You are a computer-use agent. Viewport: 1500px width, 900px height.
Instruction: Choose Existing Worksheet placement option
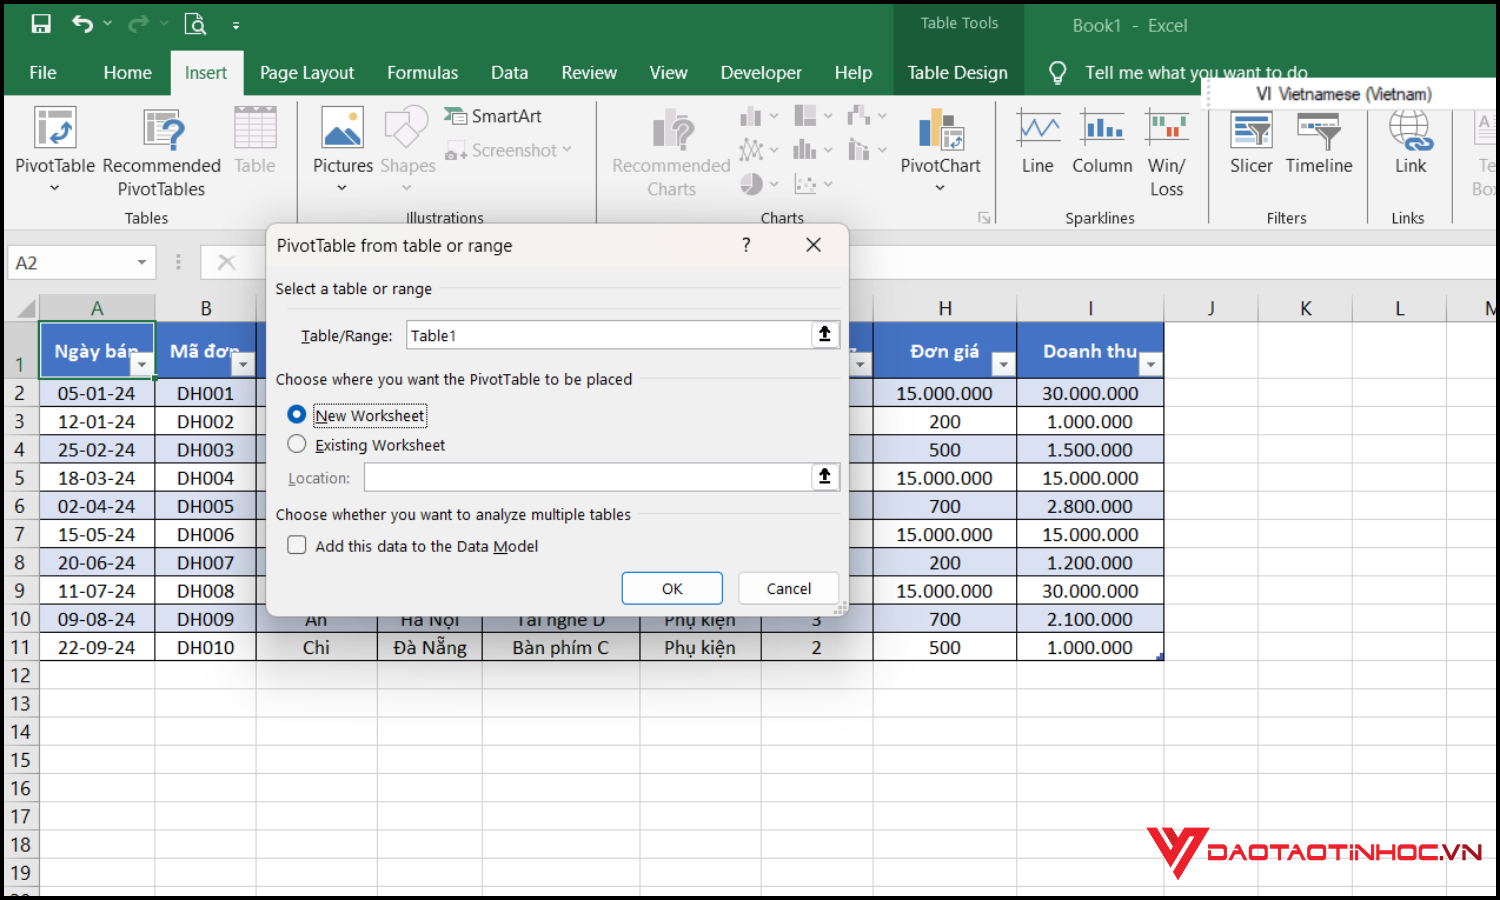(x=297, y=444)
